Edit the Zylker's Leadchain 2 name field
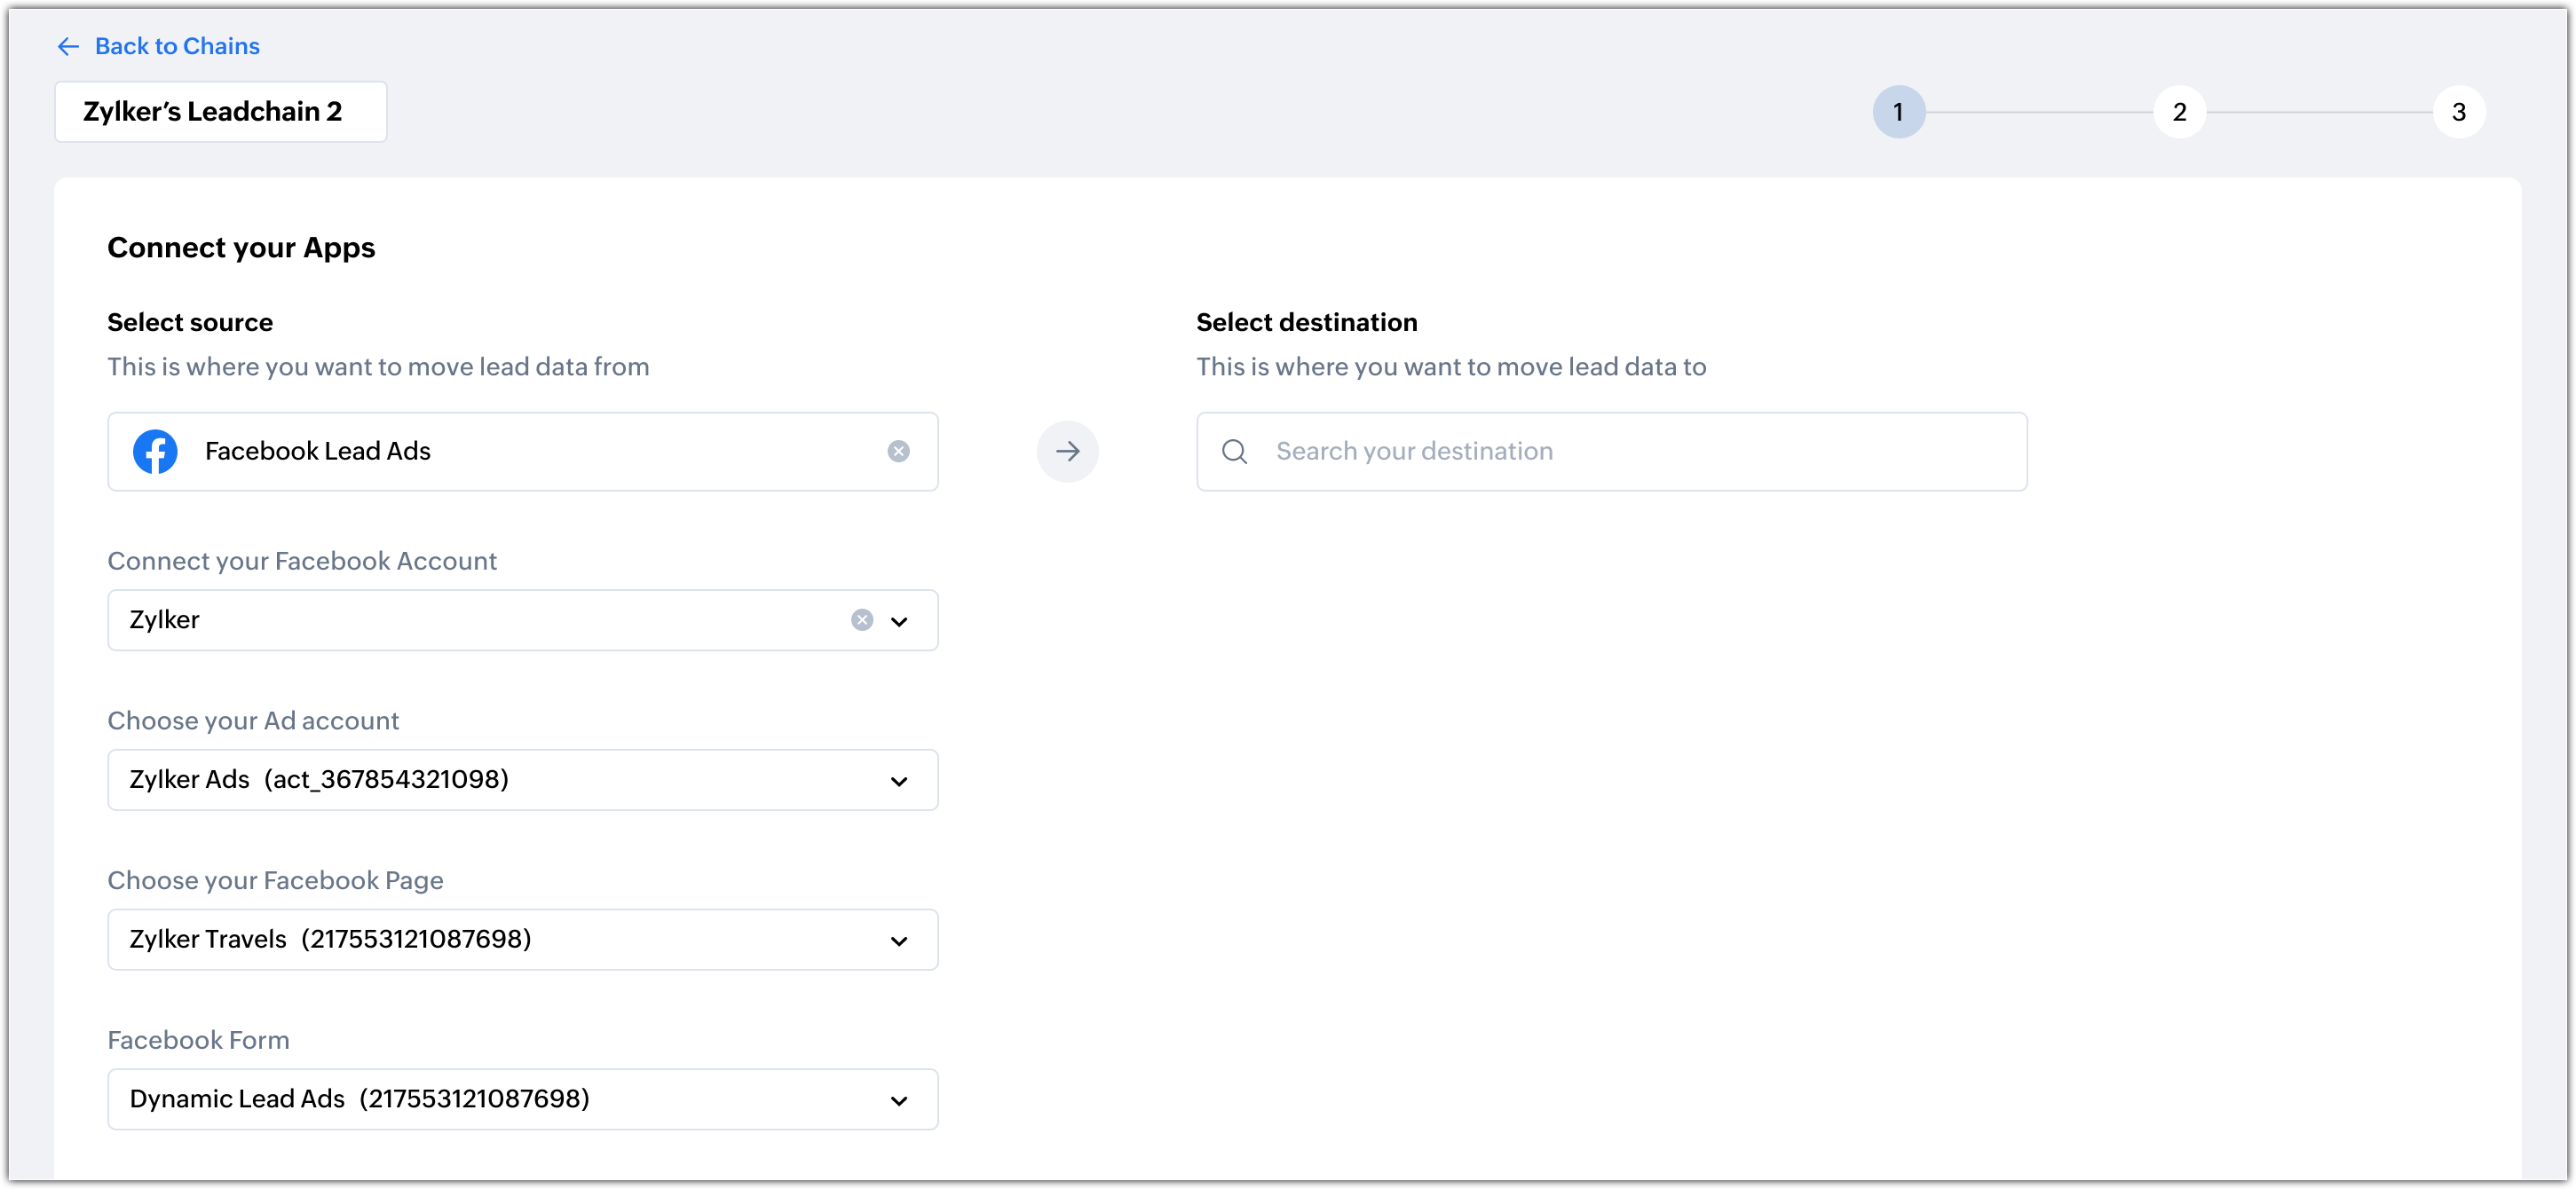 coord(213,112)
